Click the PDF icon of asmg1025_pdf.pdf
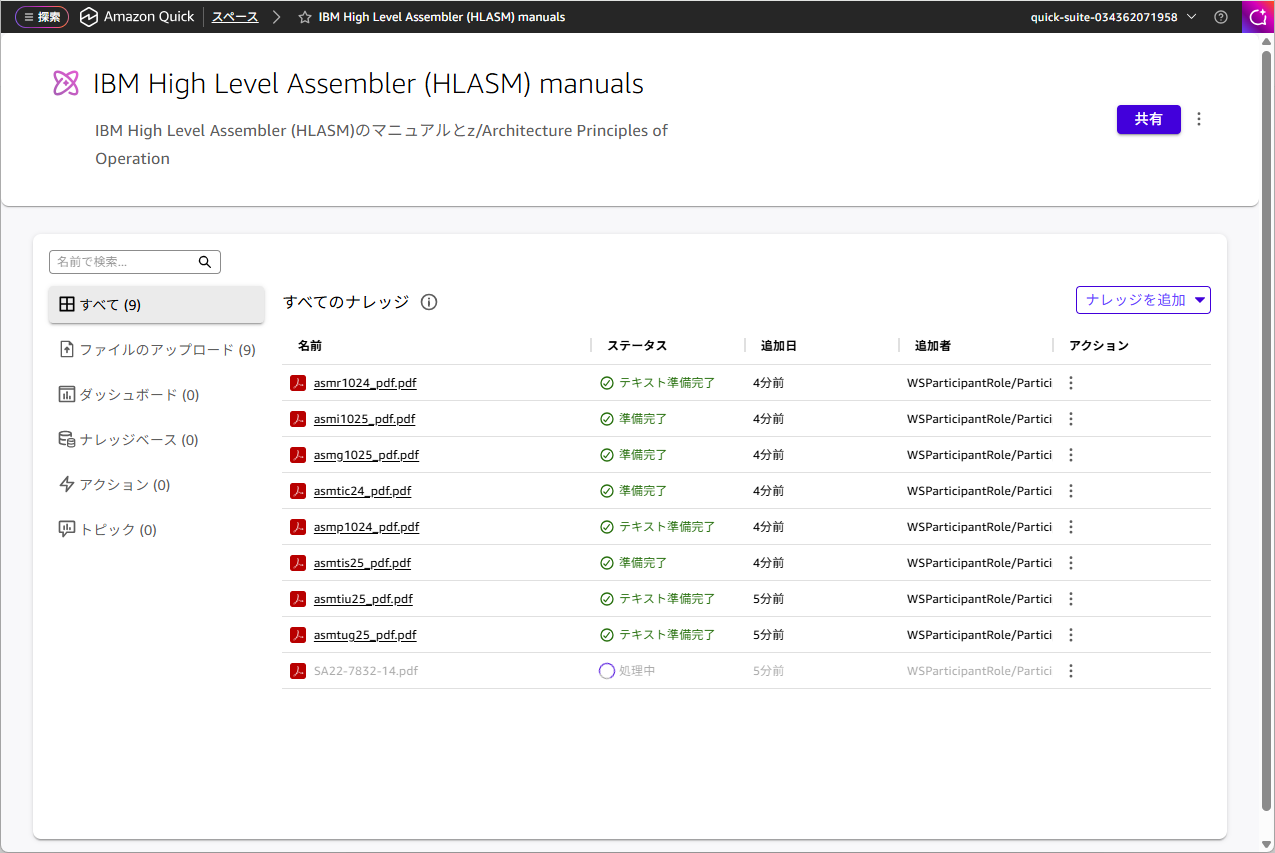Viewport: 1275px width, 853px height. 298,455
